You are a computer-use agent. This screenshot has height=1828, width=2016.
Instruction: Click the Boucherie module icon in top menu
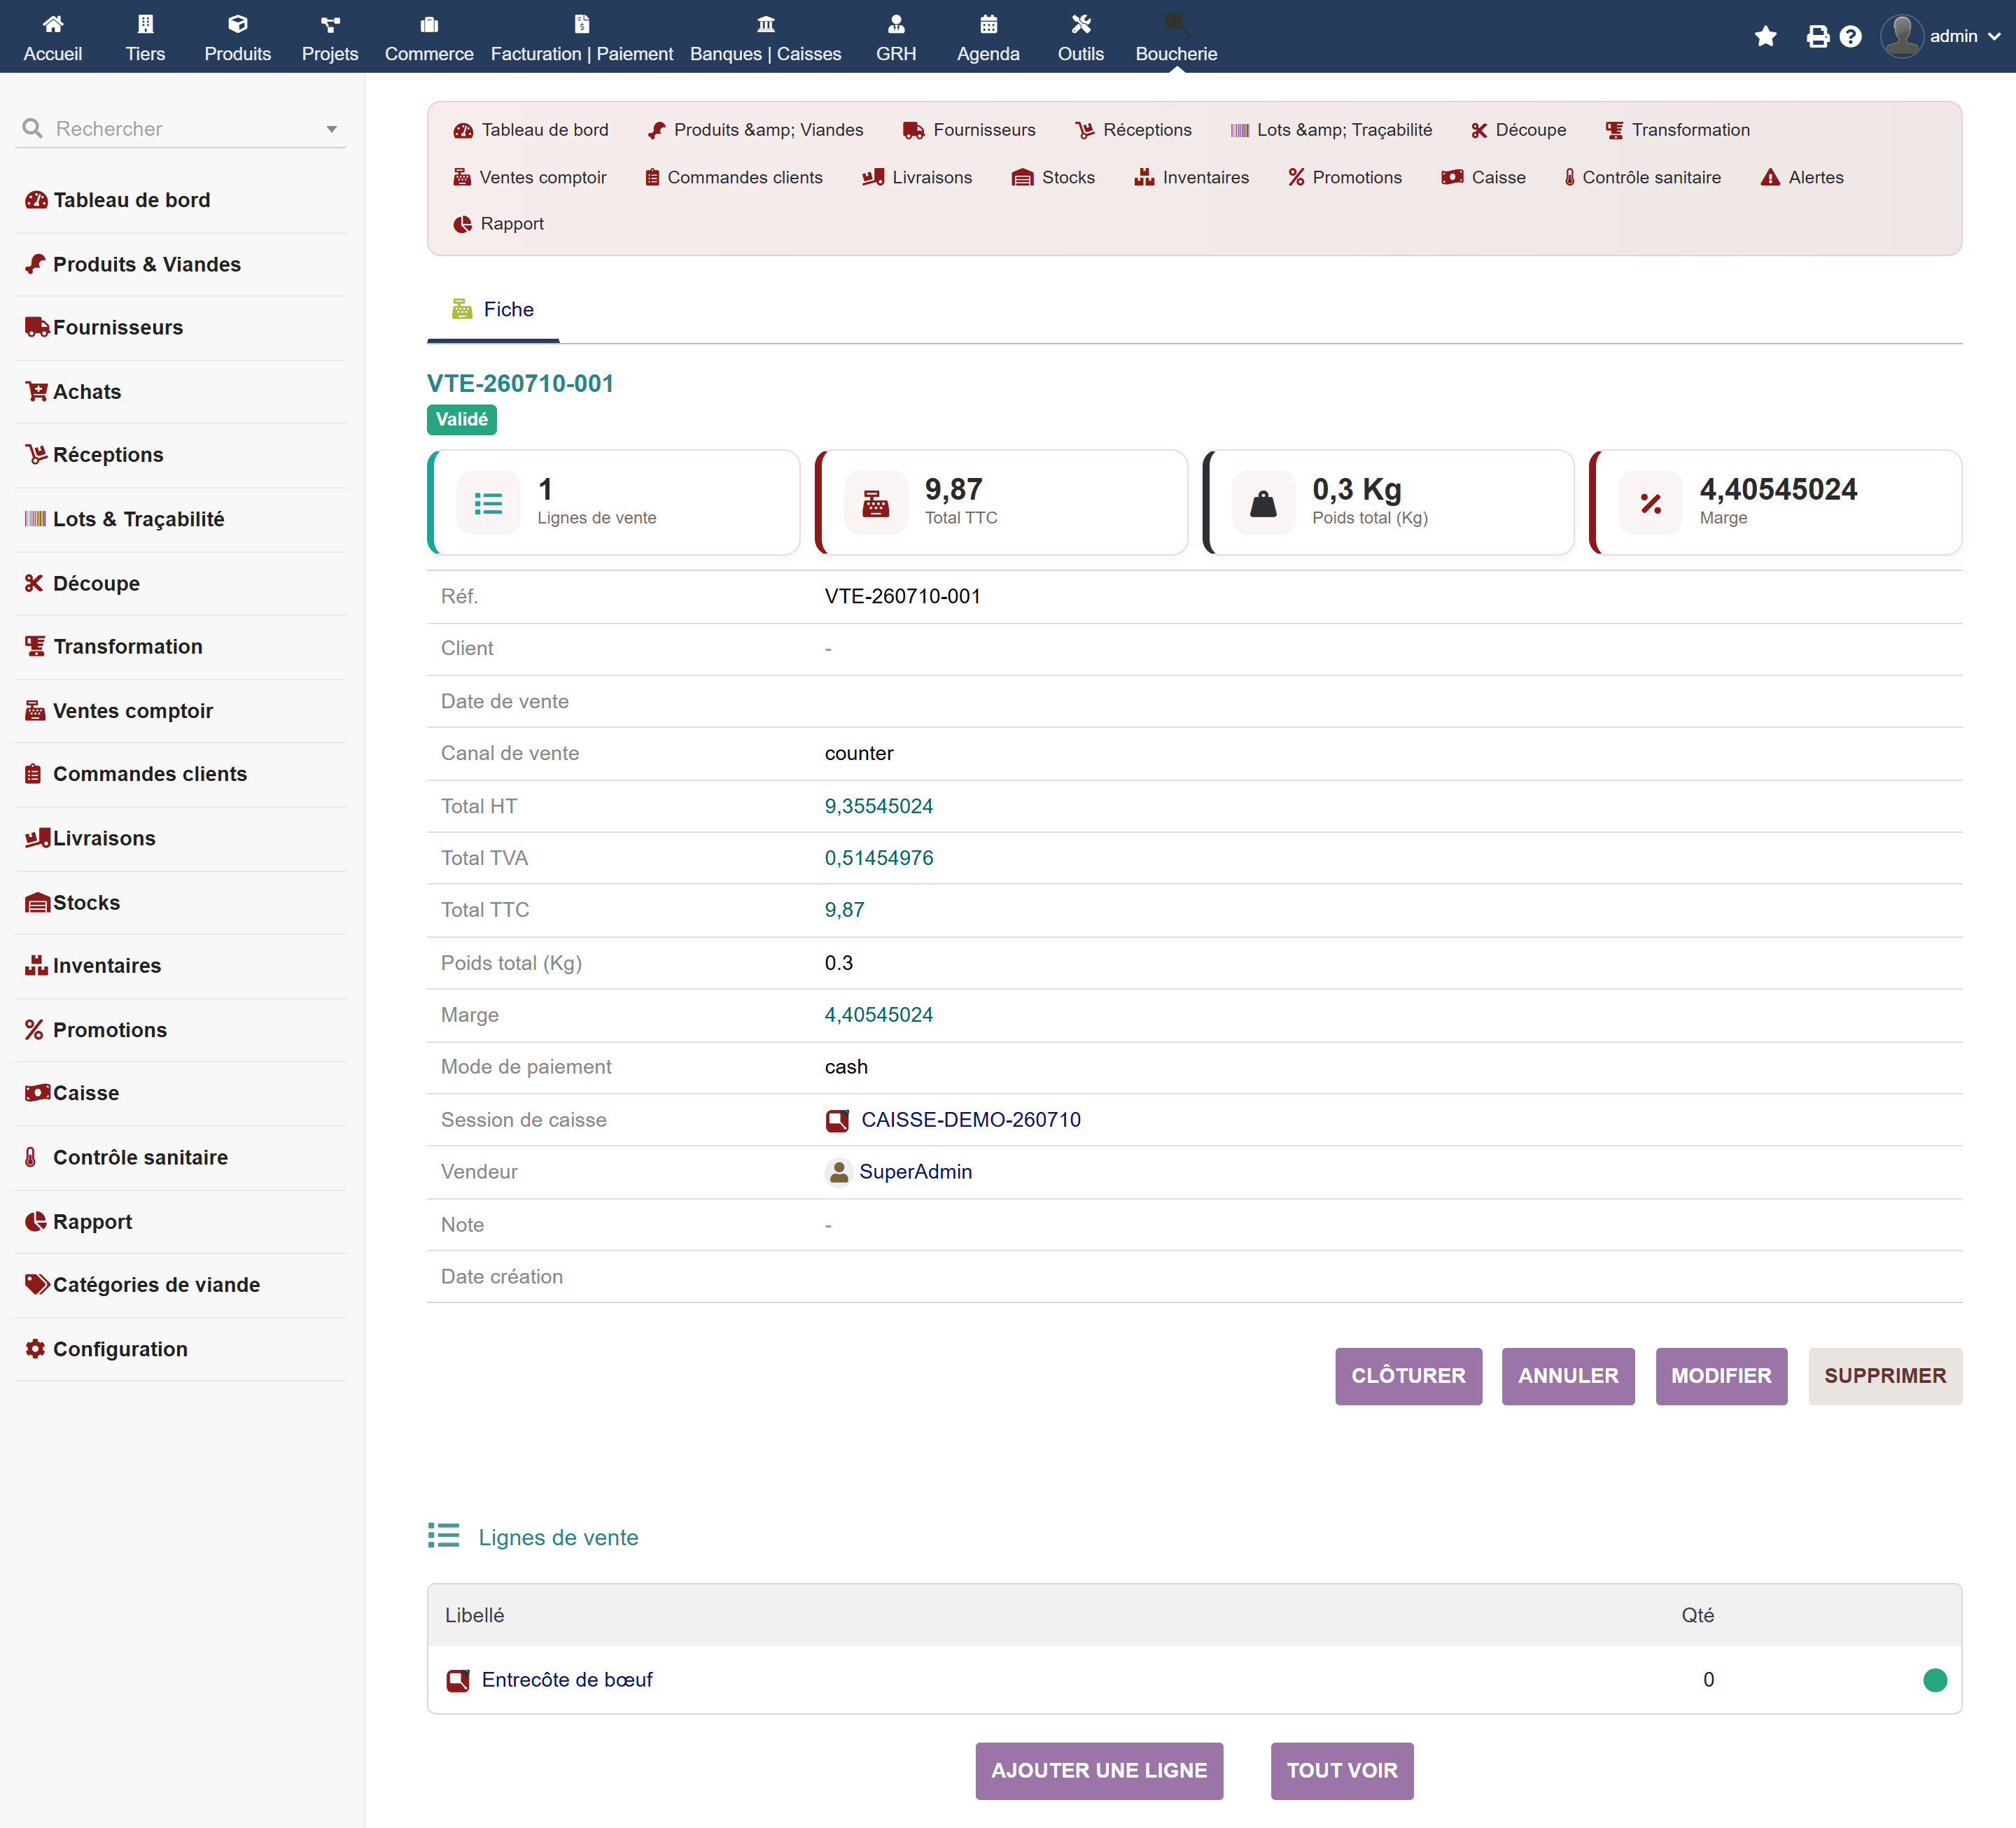point(1176,23)
